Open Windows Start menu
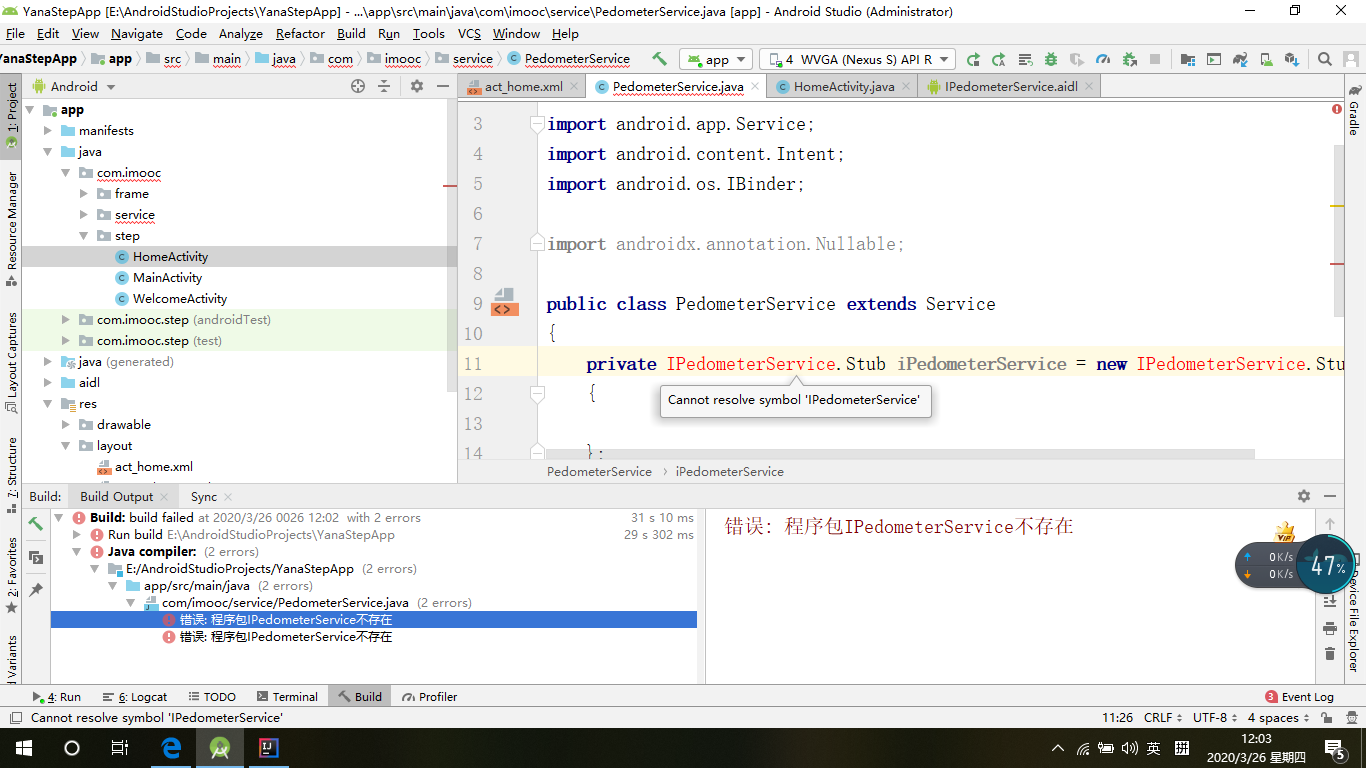The height and width of the screenshot is (768, 1366). tap(23, 748)
